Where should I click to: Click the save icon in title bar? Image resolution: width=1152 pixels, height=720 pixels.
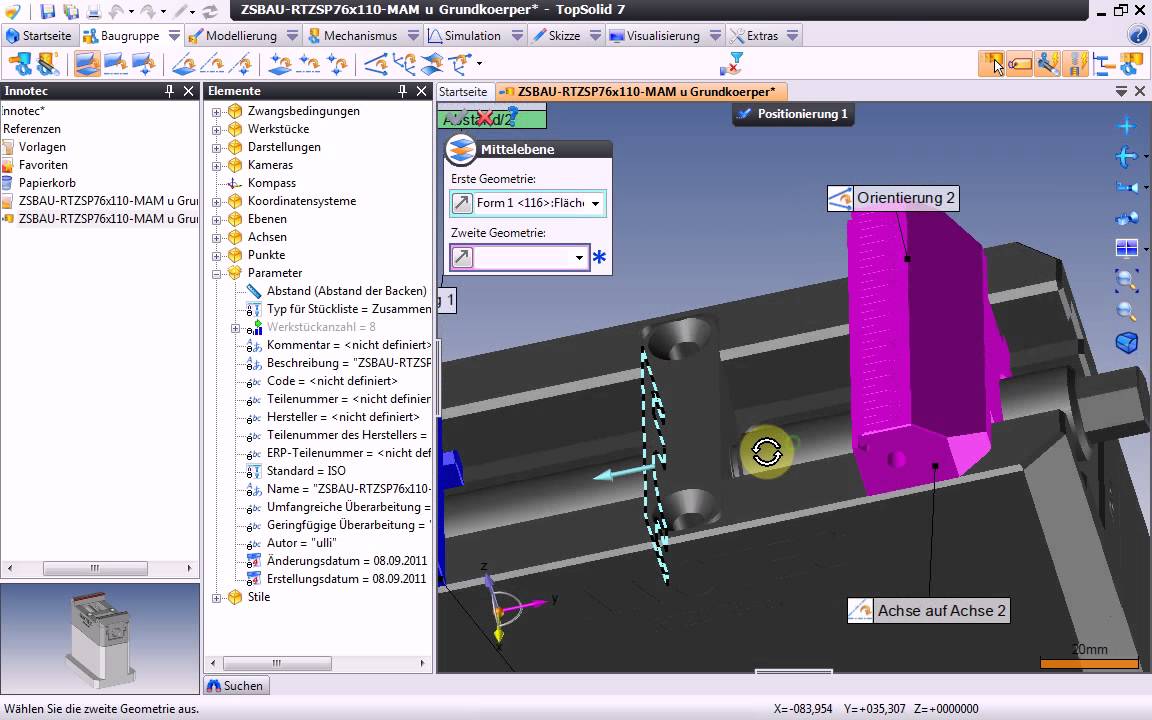click(49, 12)
